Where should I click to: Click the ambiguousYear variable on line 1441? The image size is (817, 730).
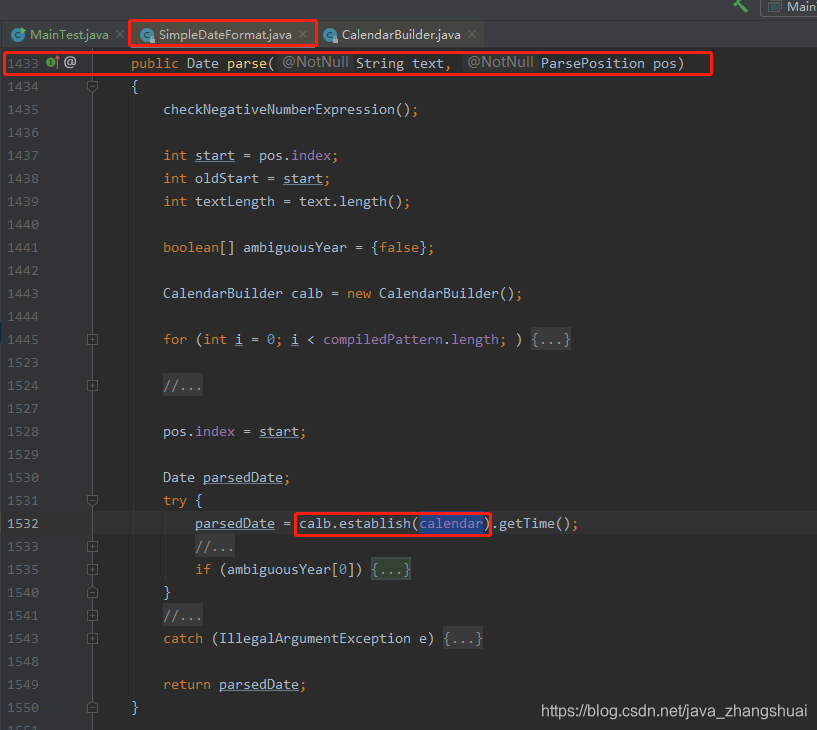click(x=294, y=248)
